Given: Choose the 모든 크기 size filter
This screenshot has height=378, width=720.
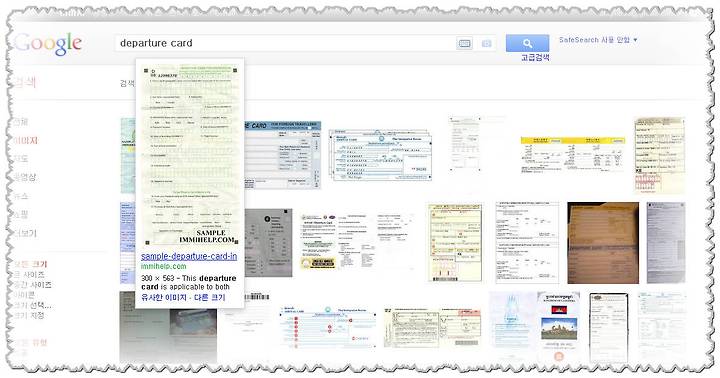Looking at the screenshot, I should pyautogui.click(x=30, y=265).
